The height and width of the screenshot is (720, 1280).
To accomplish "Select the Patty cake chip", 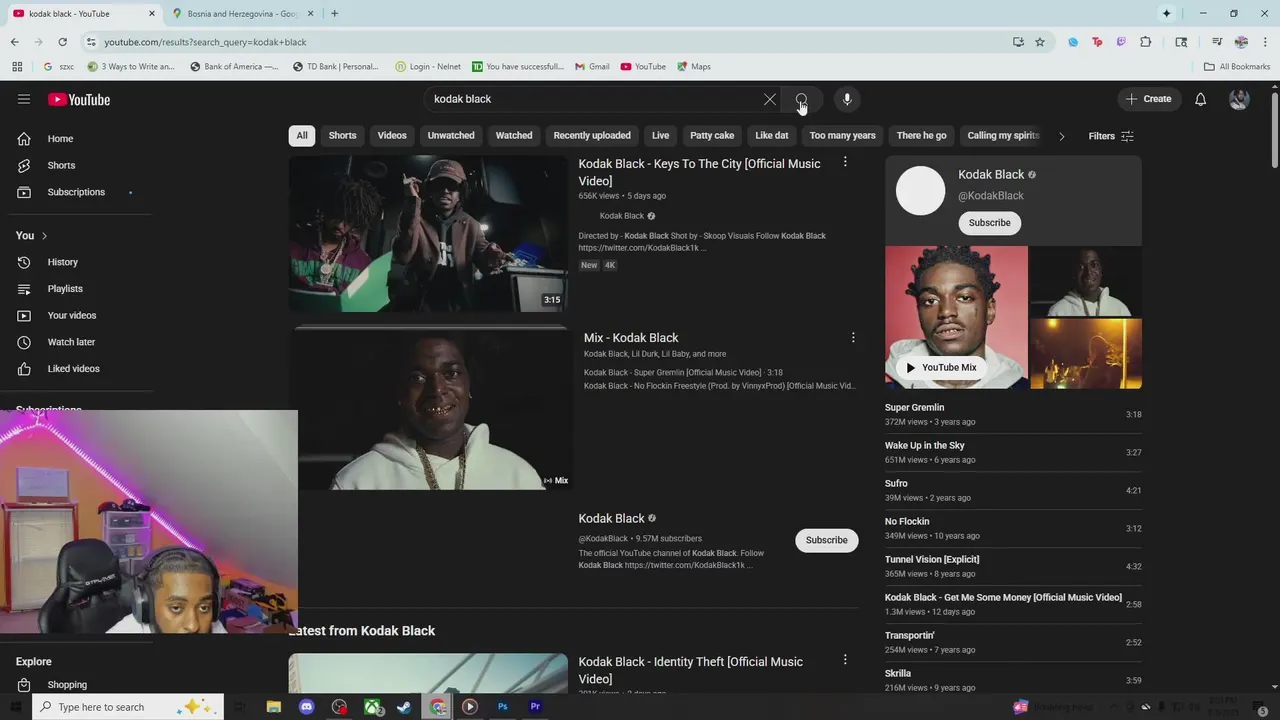I will [x=712, y=136].
